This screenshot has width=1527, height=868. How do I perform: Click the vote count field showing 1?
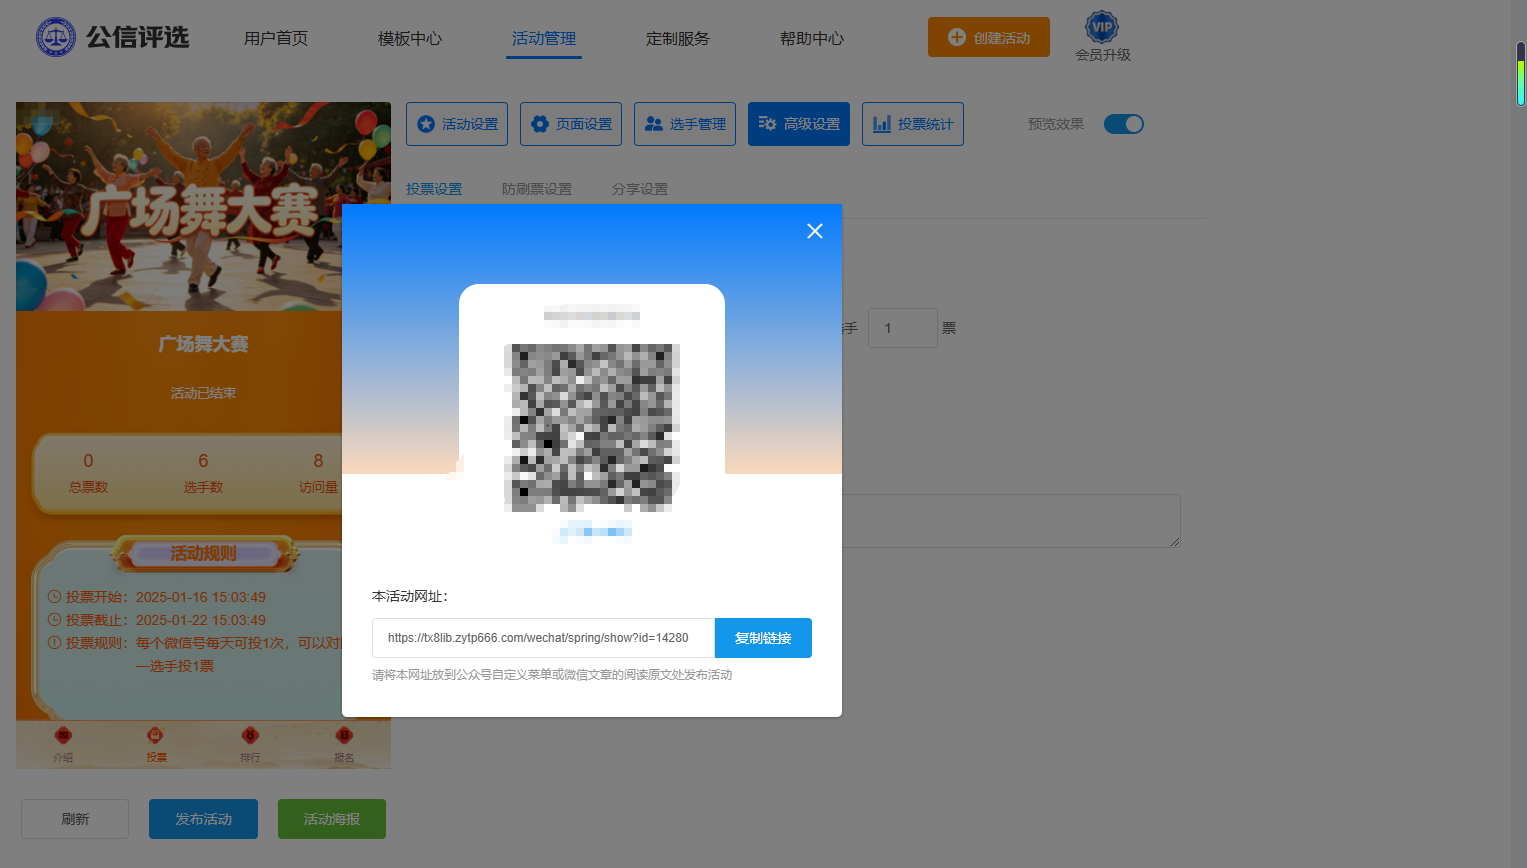tap(903, 328)
